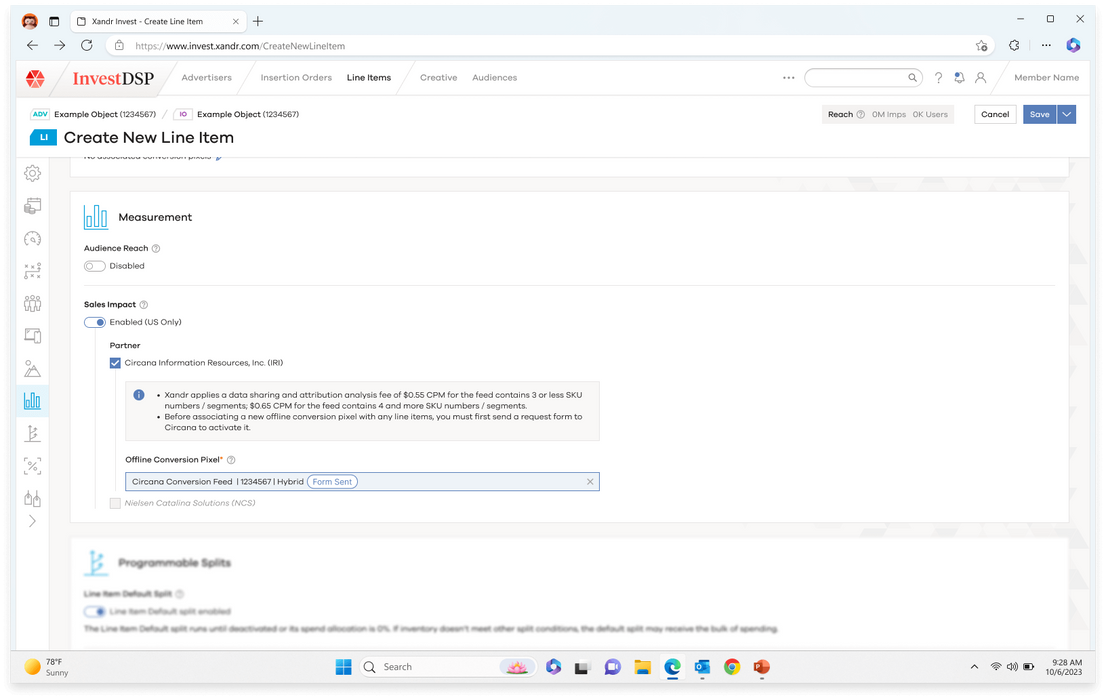Show Reach help tooltip icon
Screen dimensions: 1106x699
pyautogui.click(x=861, y=114)
